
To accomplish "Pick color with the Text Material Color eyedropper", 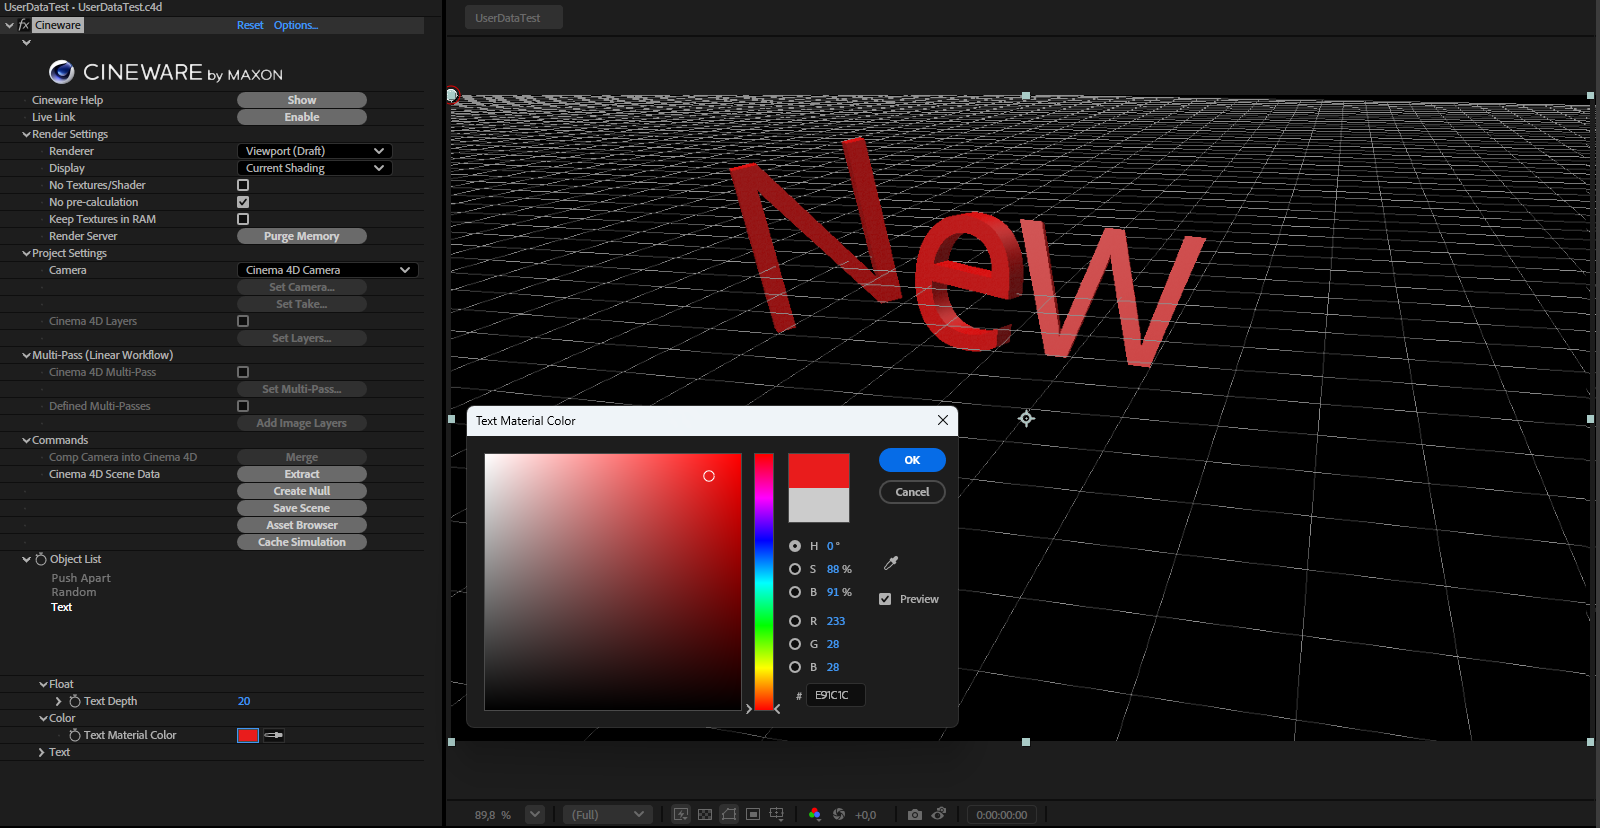I will coord(274,735).
